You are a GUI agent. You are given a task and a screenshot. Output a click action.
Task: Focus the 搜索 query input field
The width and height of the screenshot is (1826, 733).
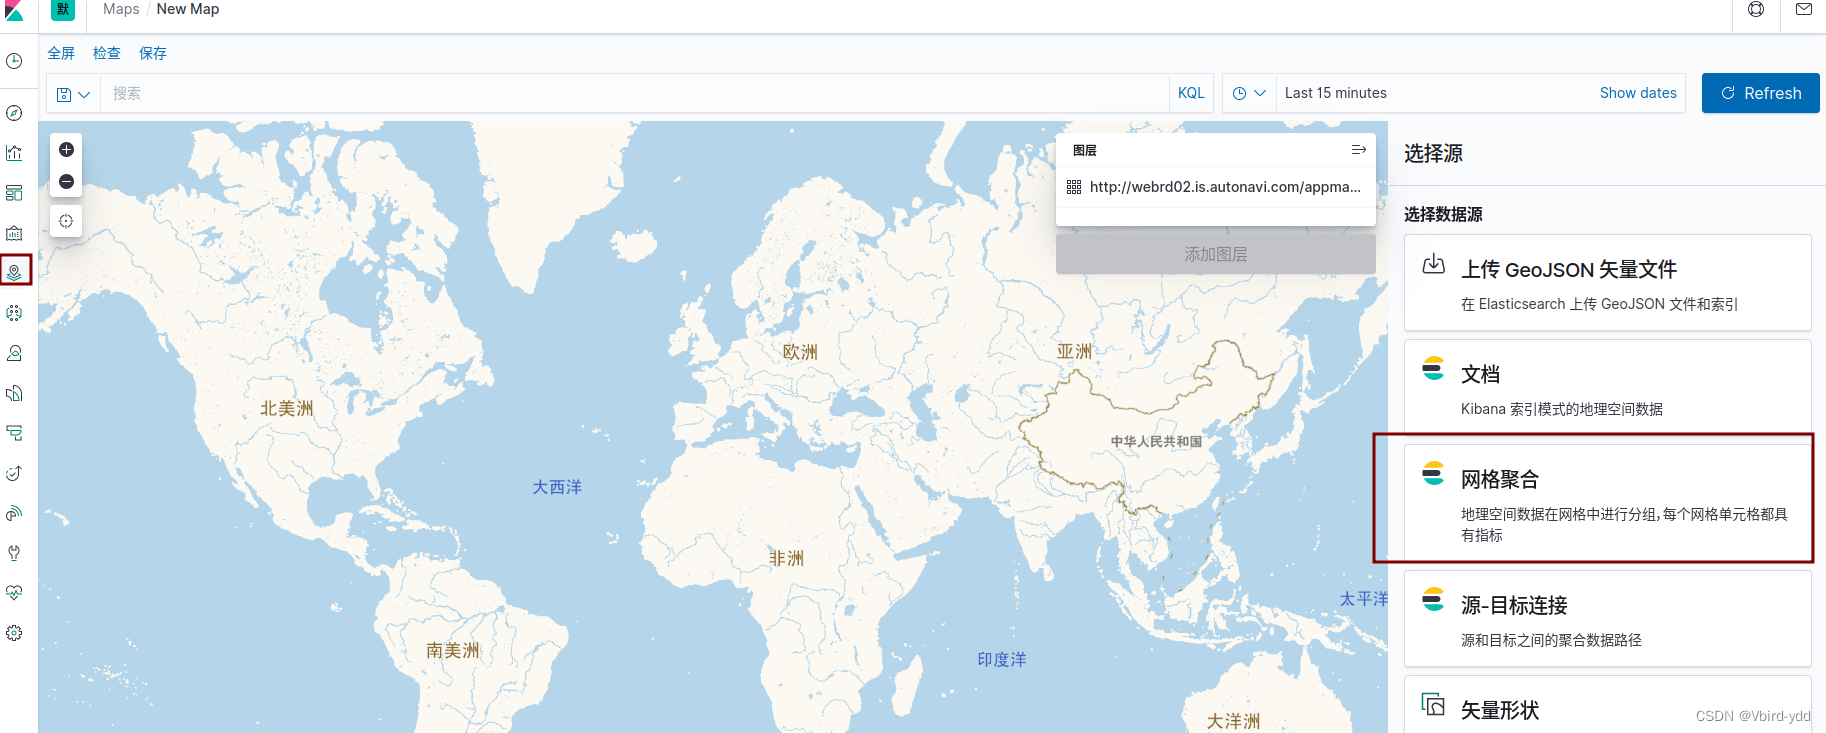pos(634,93)
